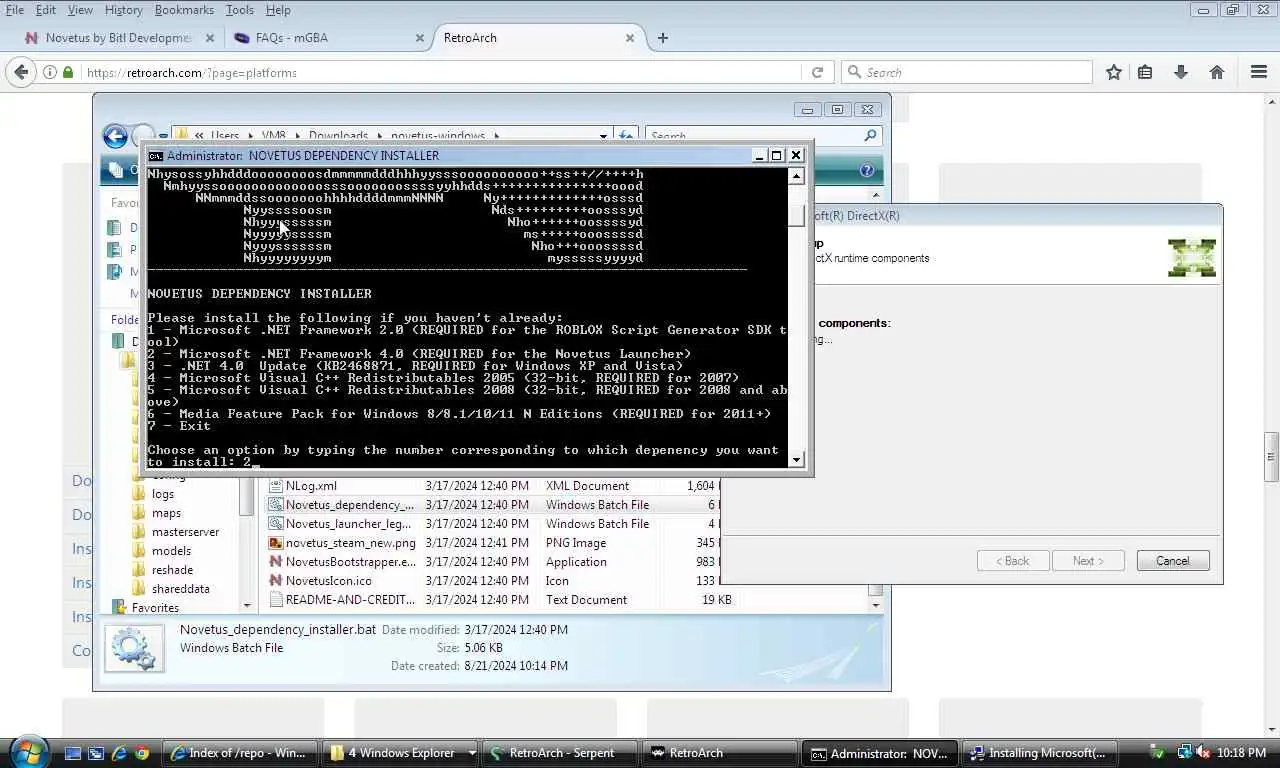Screen dimensions: 1280x768
Task: Select Favorites in Explorer folder tree
Action: coord(155,608)
